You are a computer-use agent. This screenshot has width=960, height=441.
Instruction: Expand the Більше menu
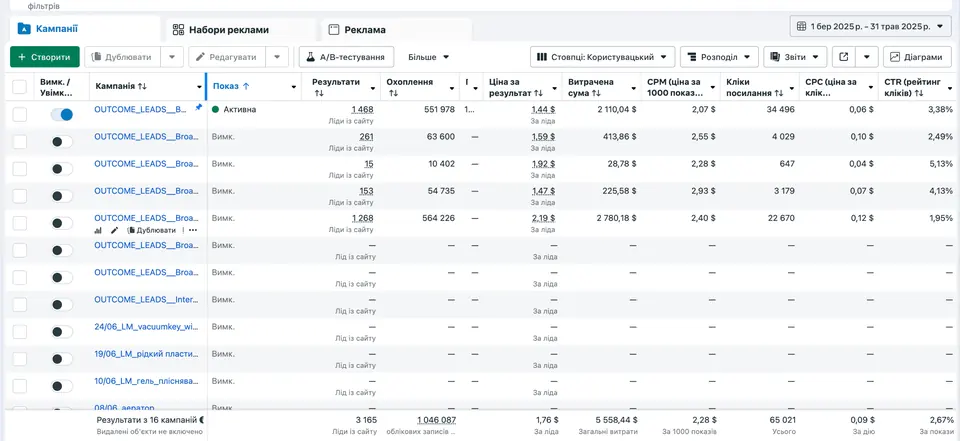point(429,57)
